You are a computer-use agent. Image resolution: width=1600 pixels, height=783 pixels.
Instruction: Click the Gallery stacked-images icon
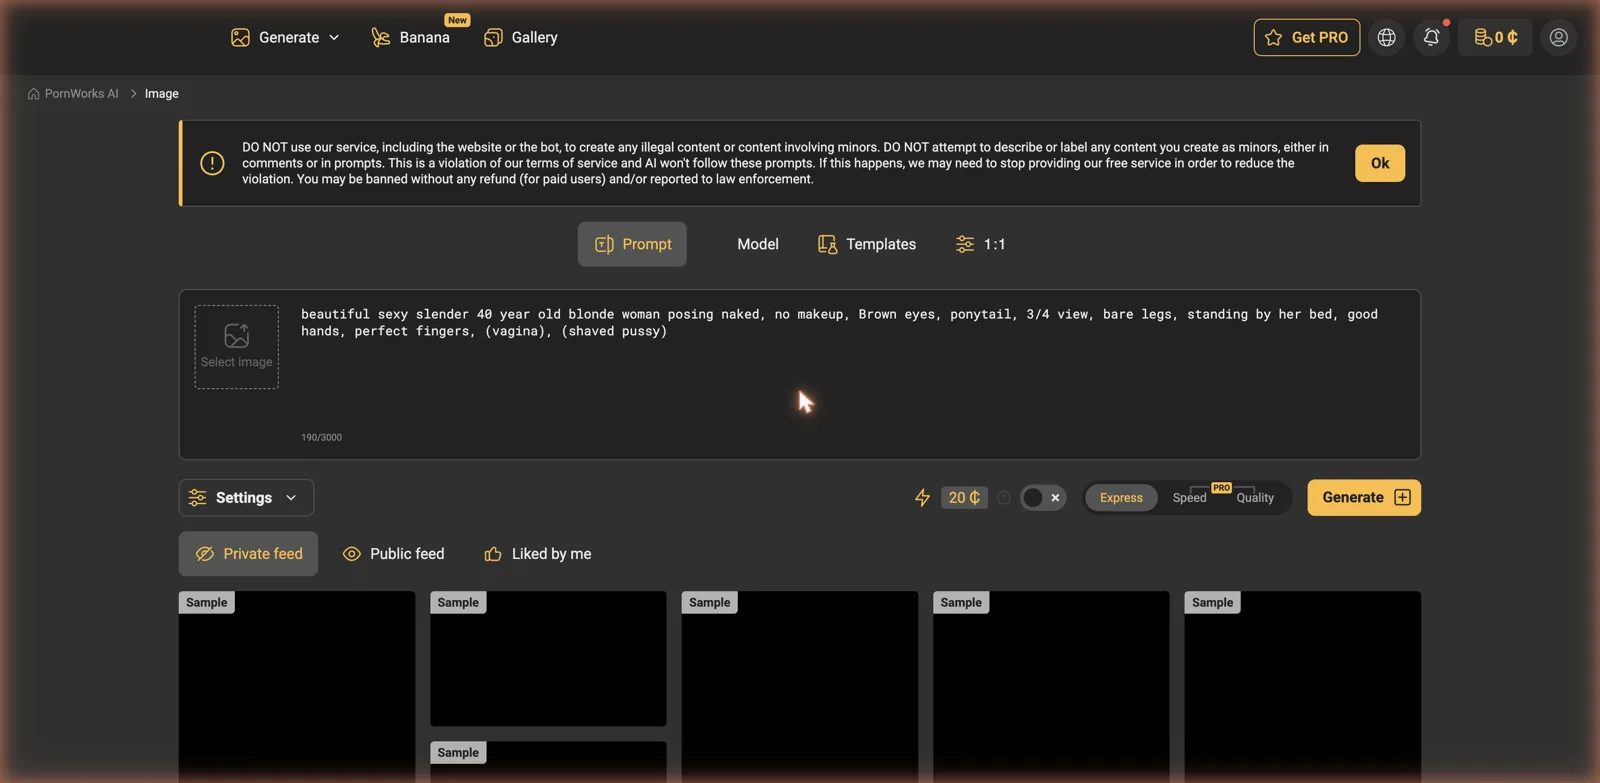pyautogui.click(x=493, y=38)
